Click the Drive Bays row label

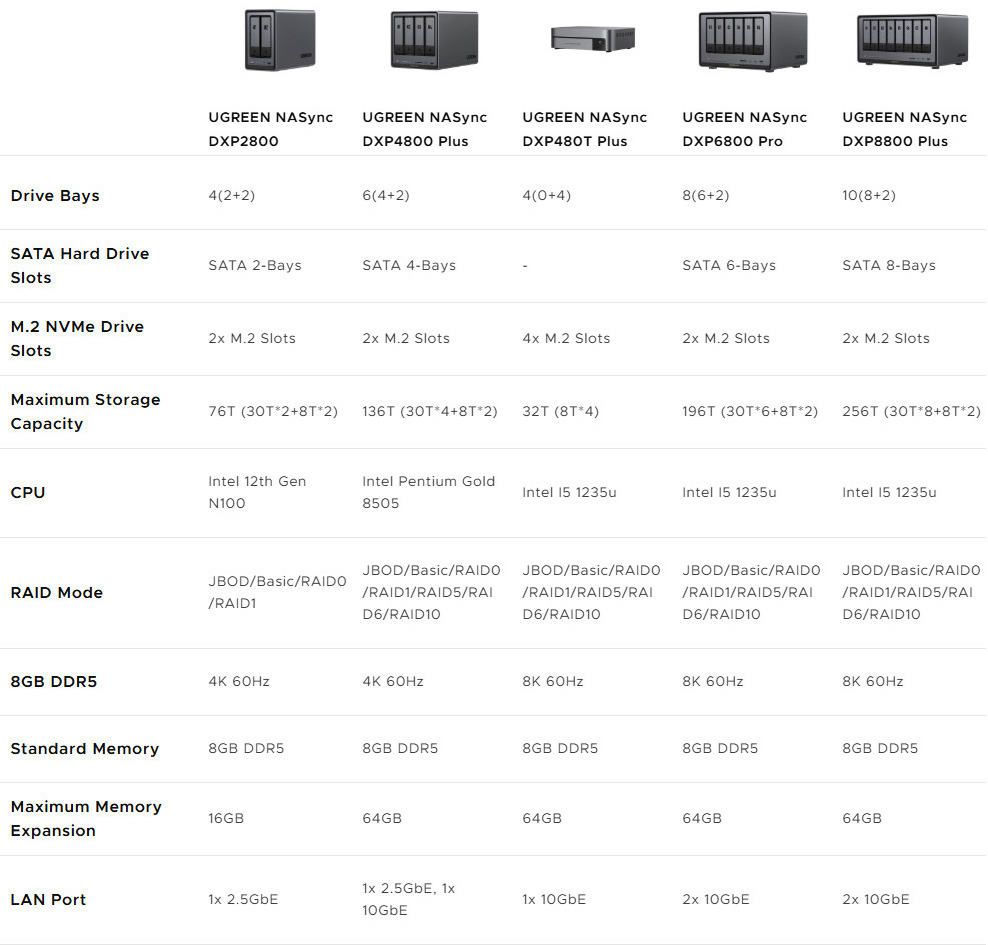click(55, 196)
